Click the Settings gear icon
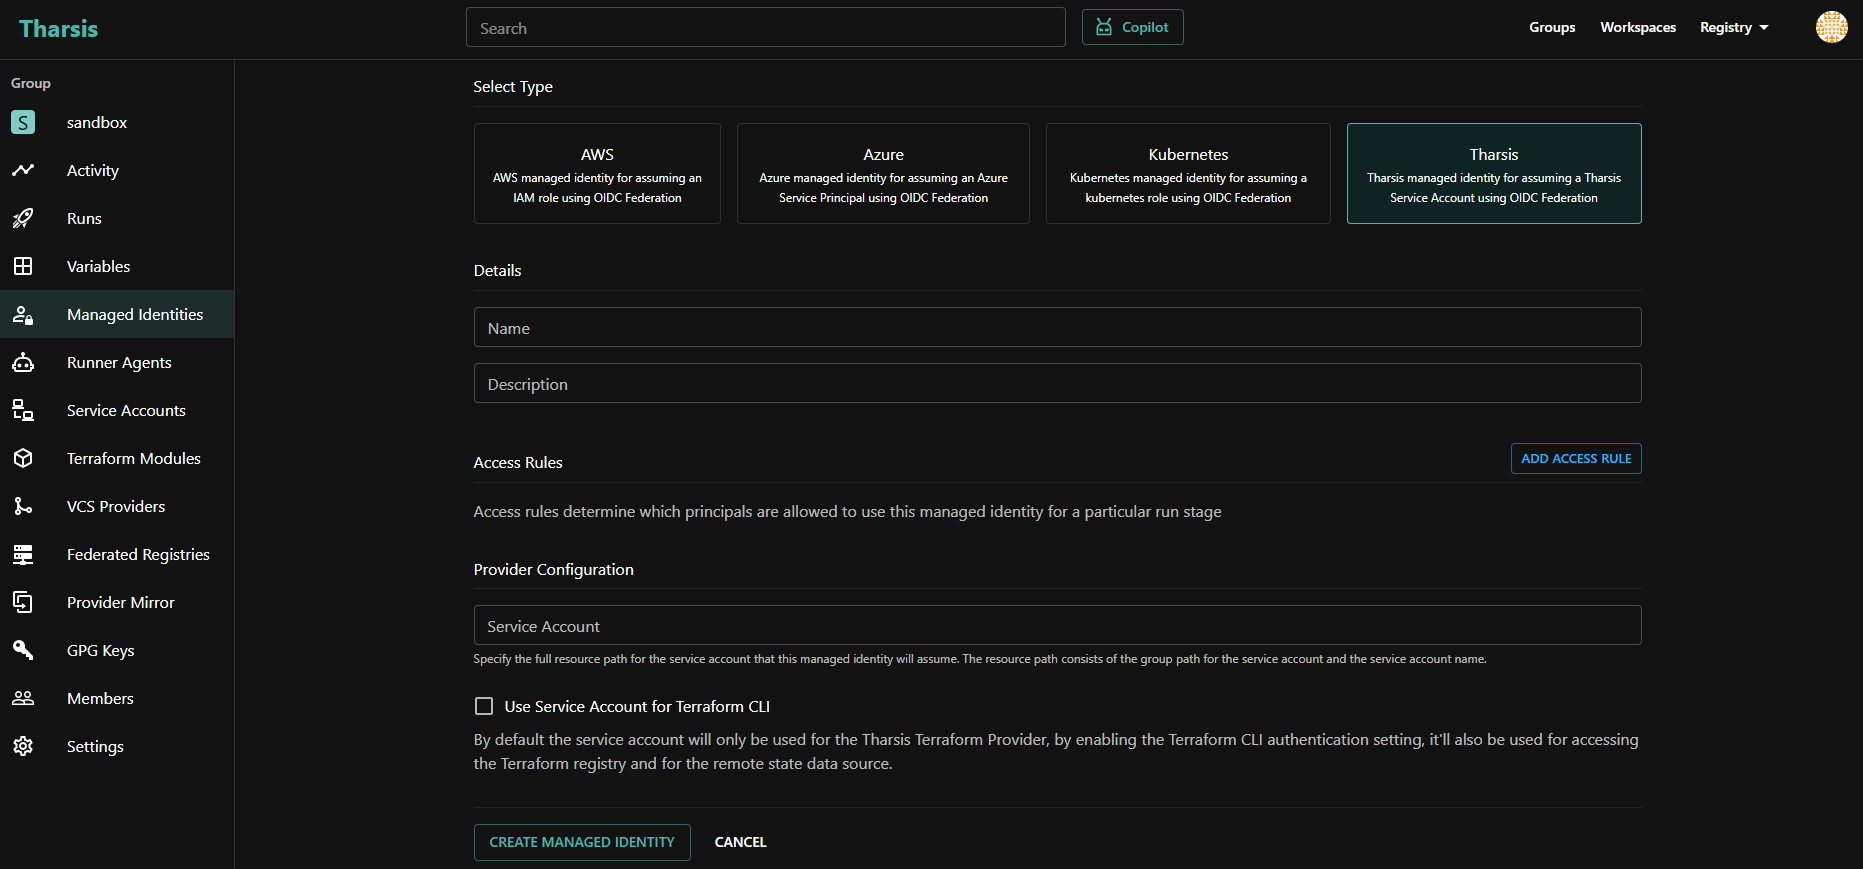The height and width of the screenshot is (869, 1863). click(x=23, y=746)
